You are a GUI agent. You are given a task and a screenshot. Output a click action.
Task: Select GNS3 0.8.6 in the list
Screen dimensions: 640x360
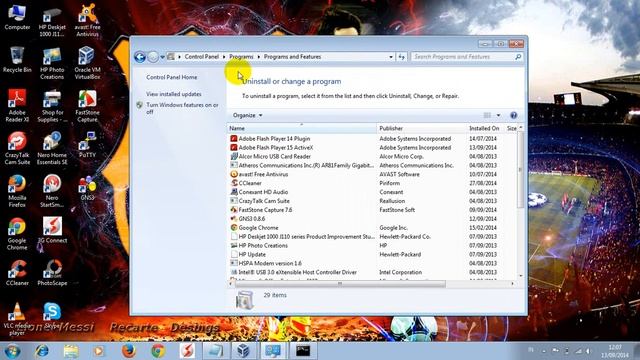(x=371, y=219)
